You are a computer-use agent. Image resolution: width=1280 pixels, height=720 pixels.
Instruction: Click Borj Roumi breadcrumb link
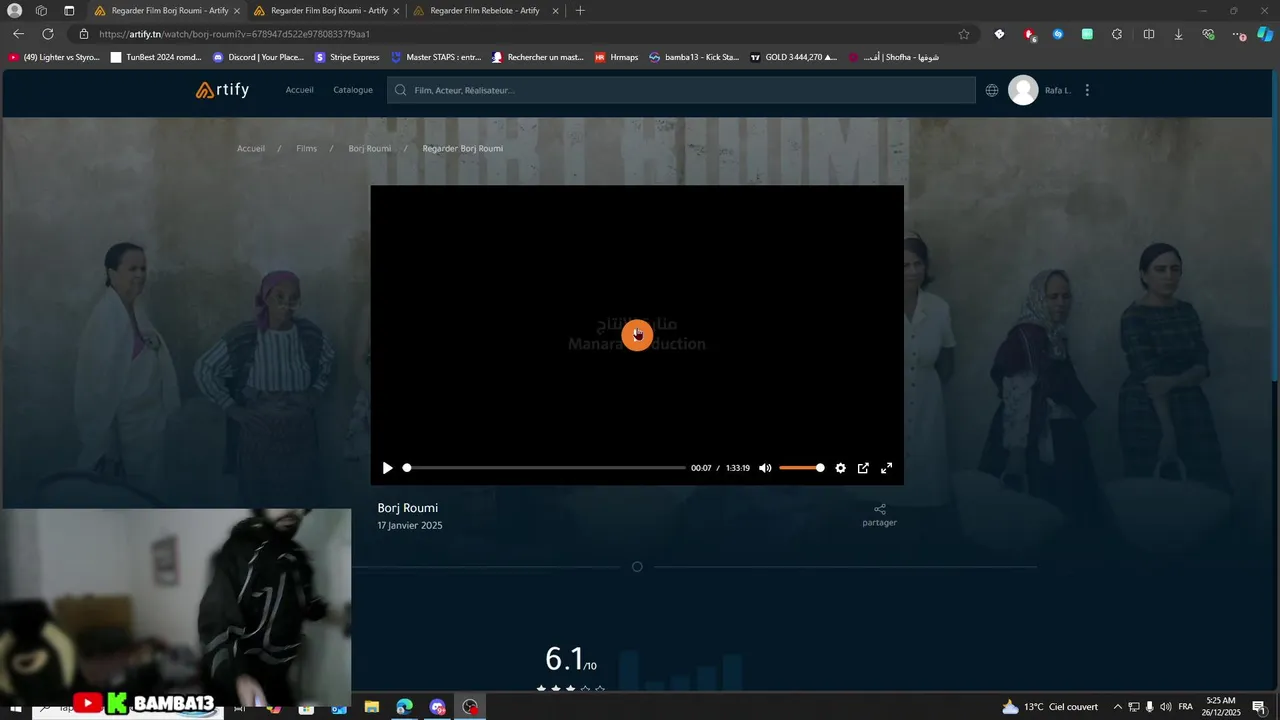(x=369, y=149)
